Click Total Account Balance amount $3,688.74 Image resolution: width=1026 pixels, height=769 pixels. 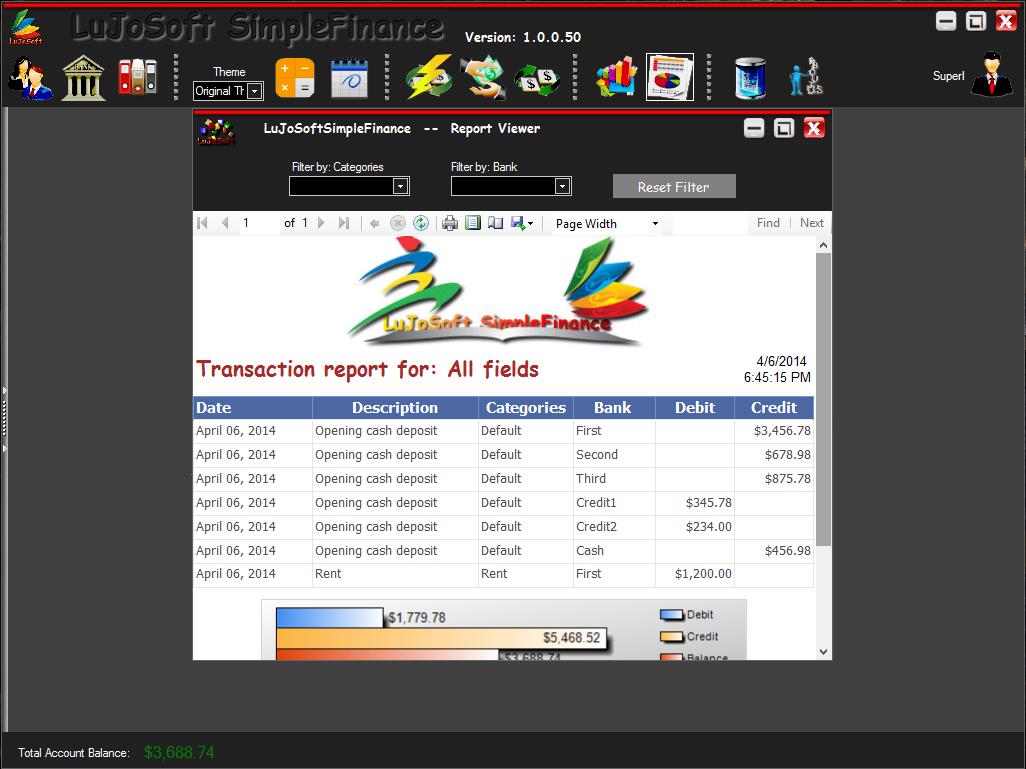click(179, 753)
